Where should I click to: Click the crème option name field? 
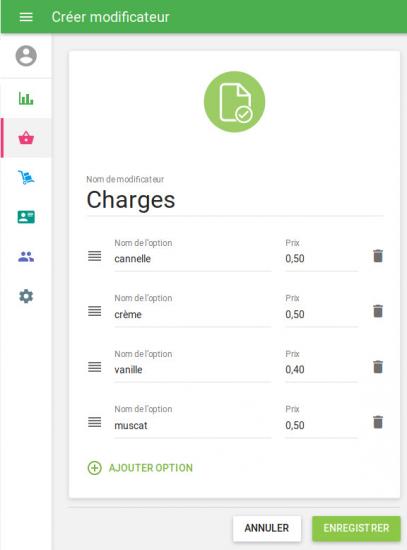click(x=193, y=314)
